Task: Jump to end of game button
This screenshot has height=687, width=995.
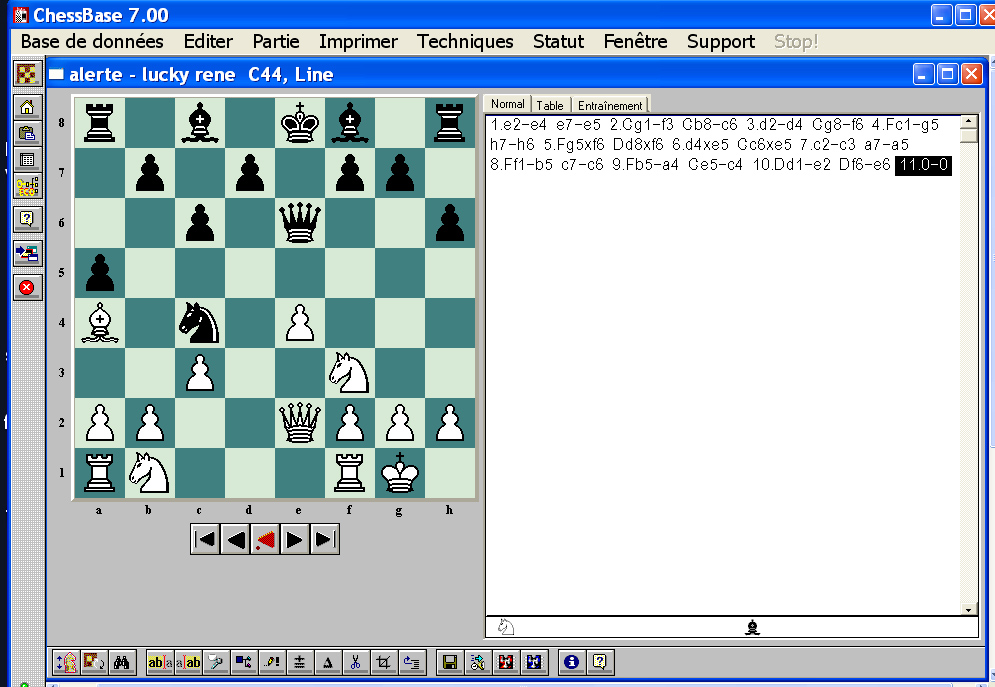Action: [324, 539]
